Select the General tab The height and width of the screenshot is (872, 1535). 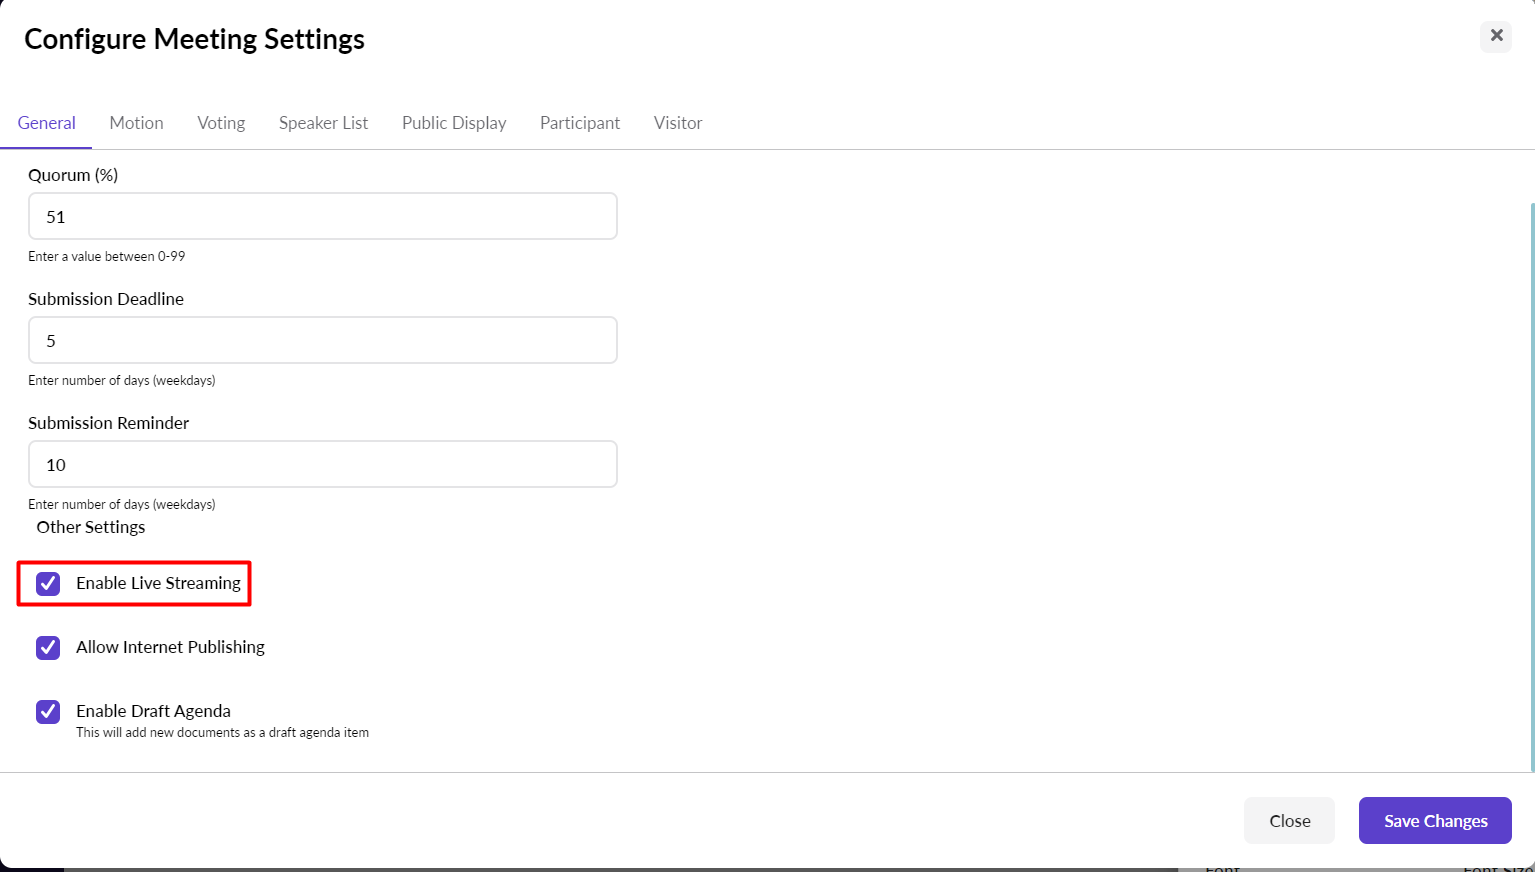pyautogui.click(x=47, y=123)
